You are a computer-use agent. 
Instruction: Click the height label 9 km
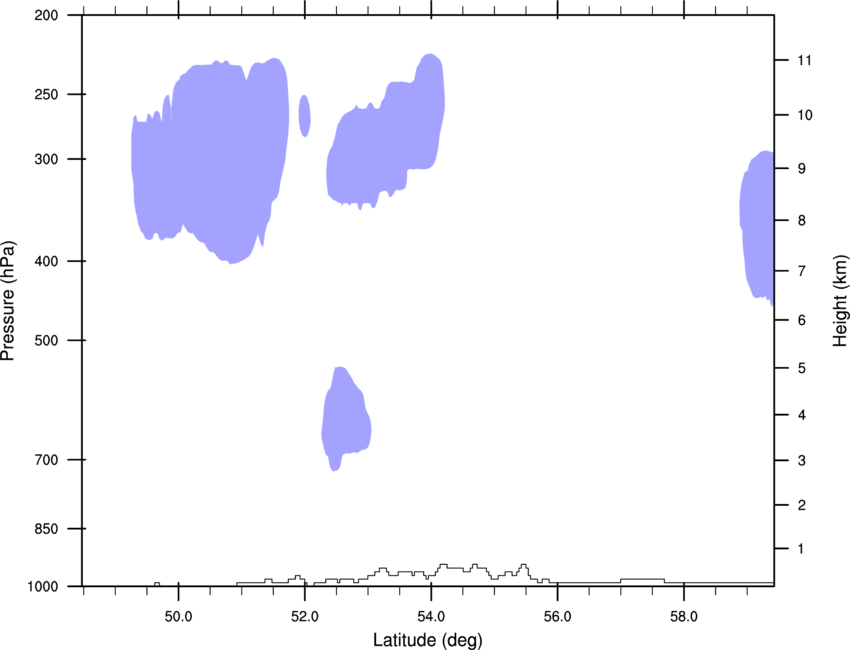coord(802,169)
